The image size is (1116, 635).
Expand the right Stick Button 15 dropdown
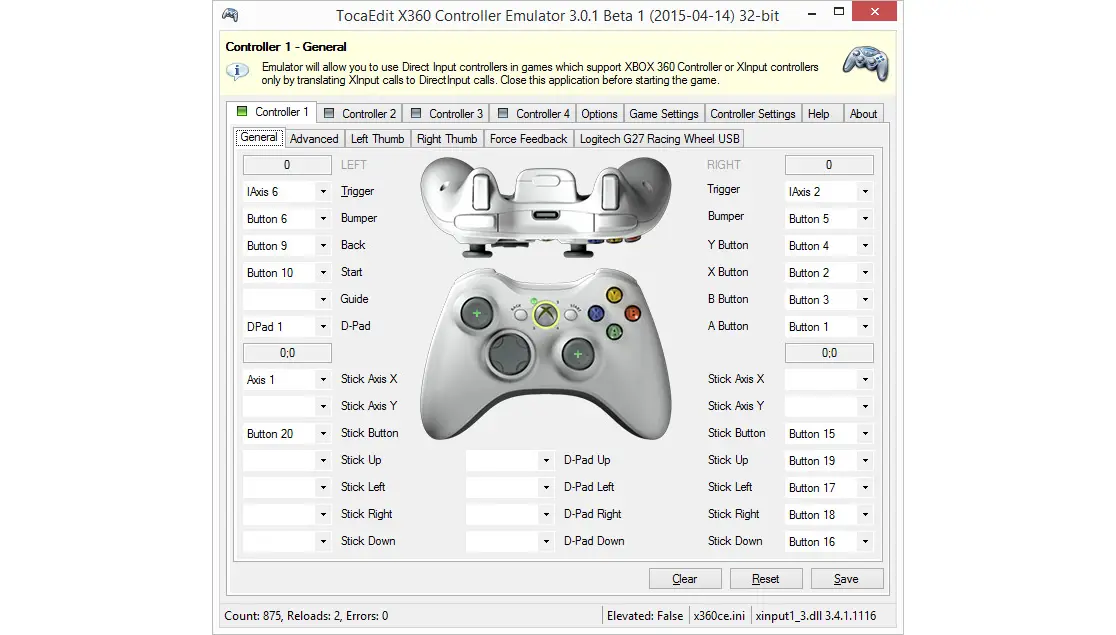point(865,434)
